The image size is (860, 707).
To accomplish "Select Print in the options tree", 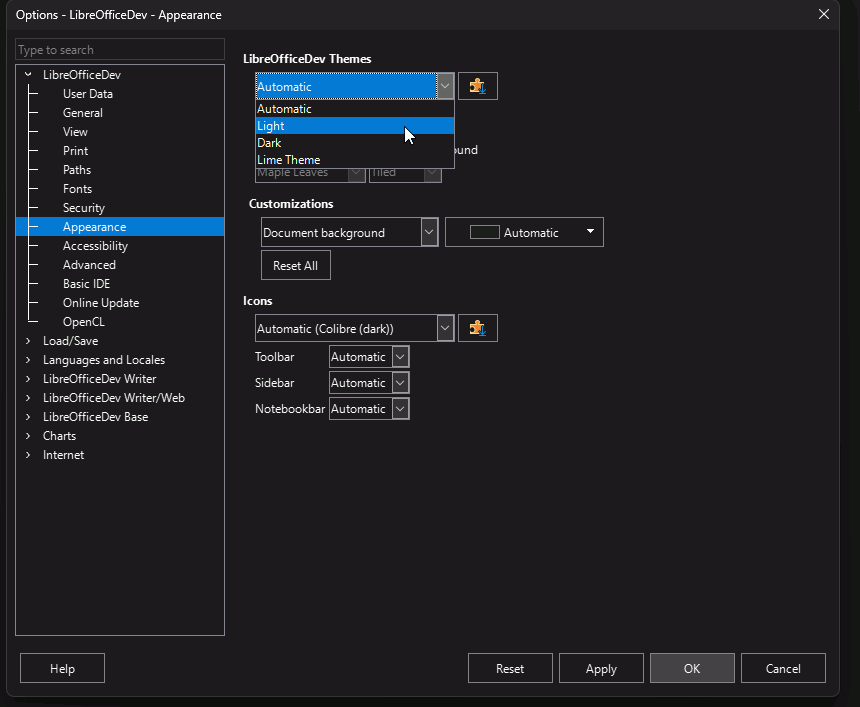I will (76, 151).
